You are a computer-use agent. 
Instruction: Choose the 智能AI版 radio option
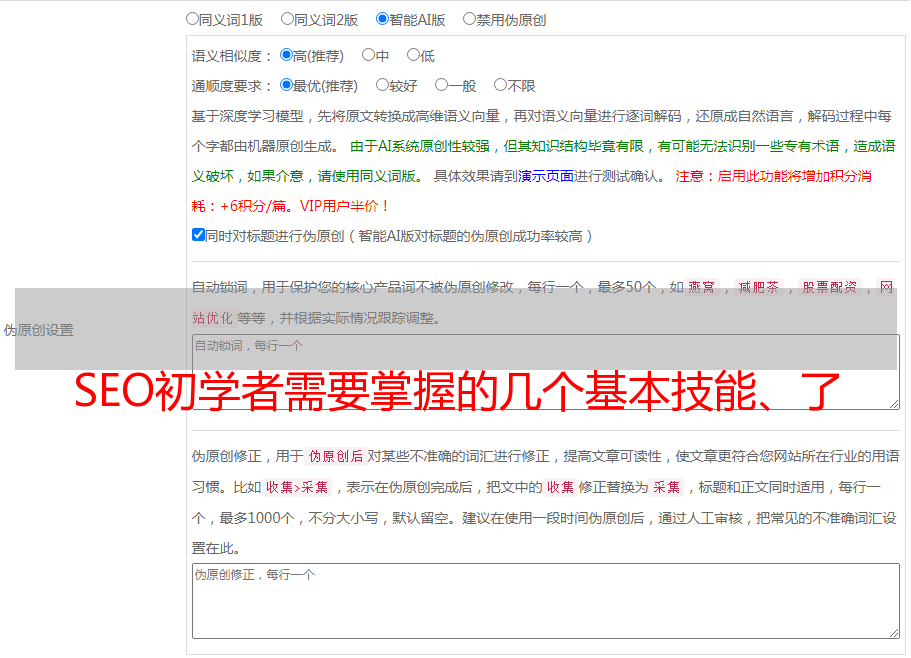pyautogui.click(x=382, y=19)
